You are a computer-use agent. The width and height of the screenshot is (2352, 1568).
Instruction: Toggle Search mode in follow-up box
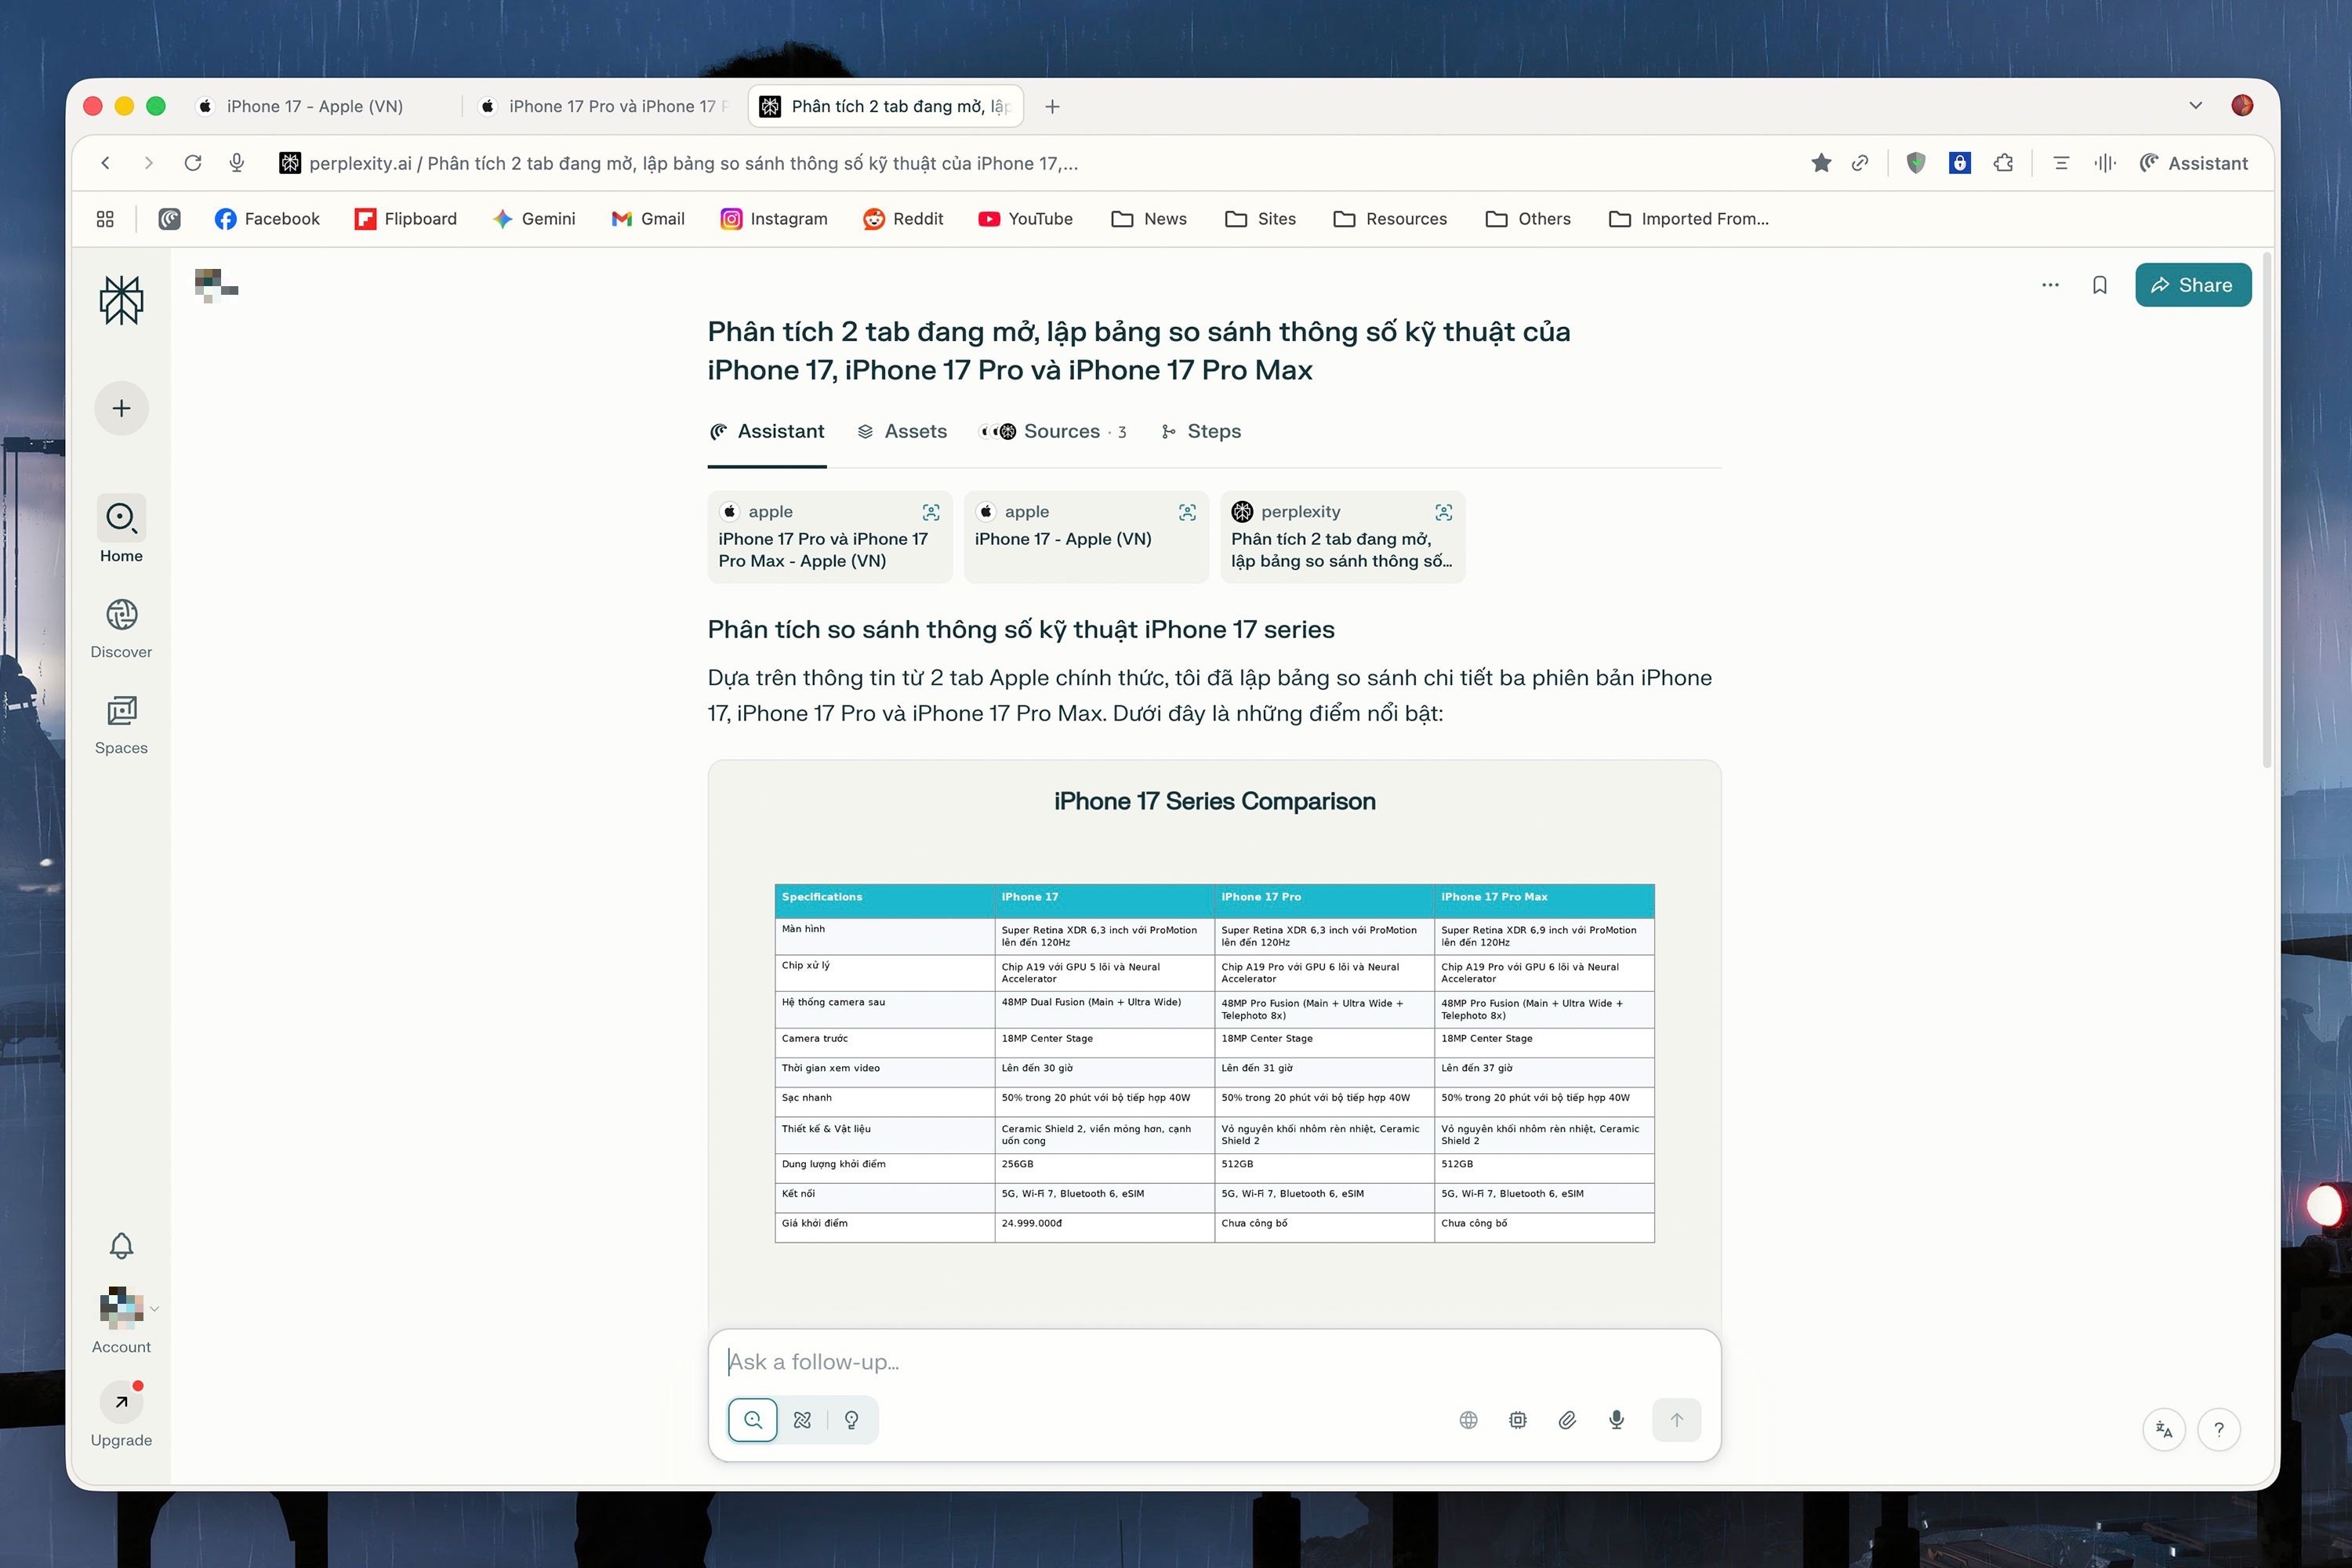[x=753, y=1420]
